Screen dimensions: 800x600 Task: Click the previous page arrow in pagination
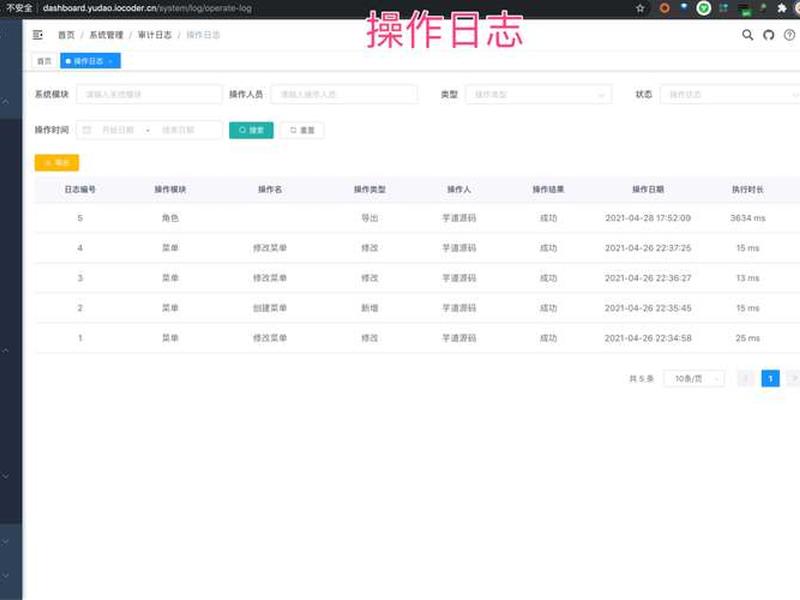click(x=745, y=379)
